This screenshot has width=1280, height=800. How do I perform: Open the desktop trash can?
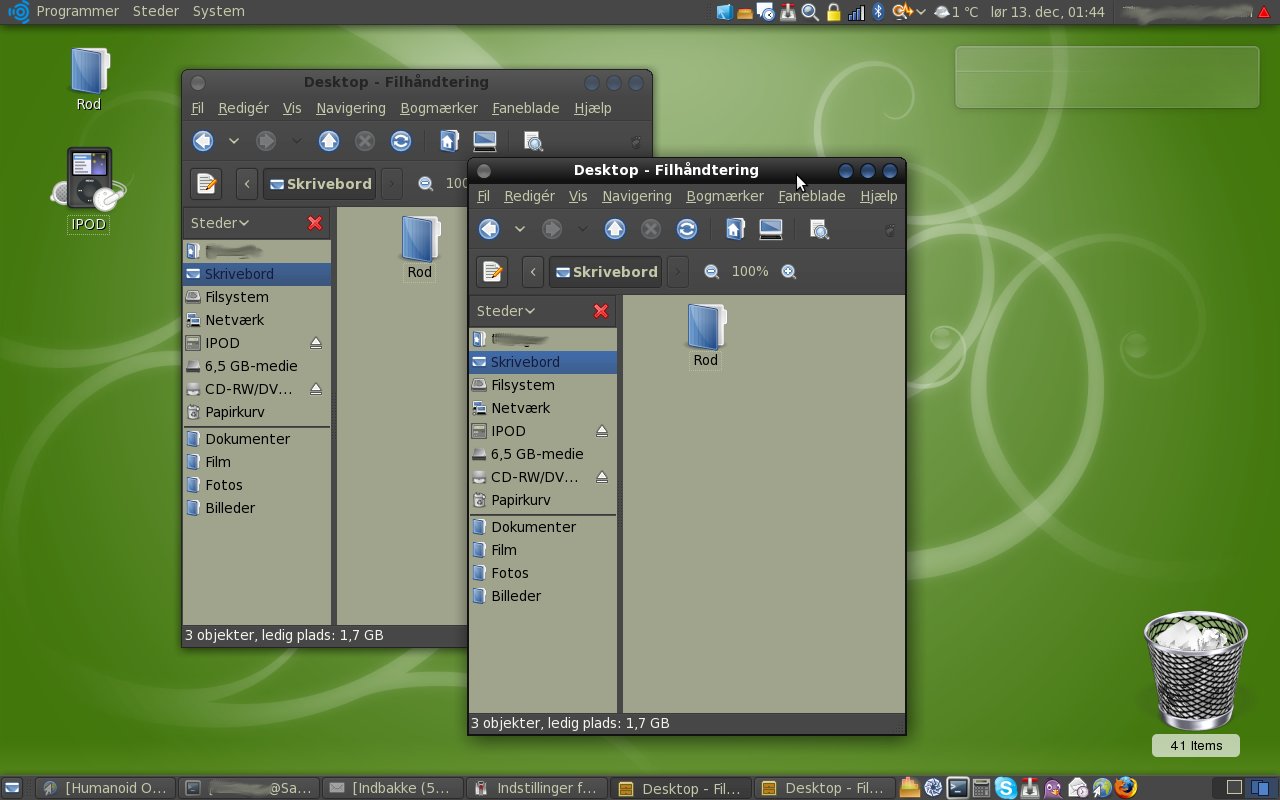click(1195, 671)
